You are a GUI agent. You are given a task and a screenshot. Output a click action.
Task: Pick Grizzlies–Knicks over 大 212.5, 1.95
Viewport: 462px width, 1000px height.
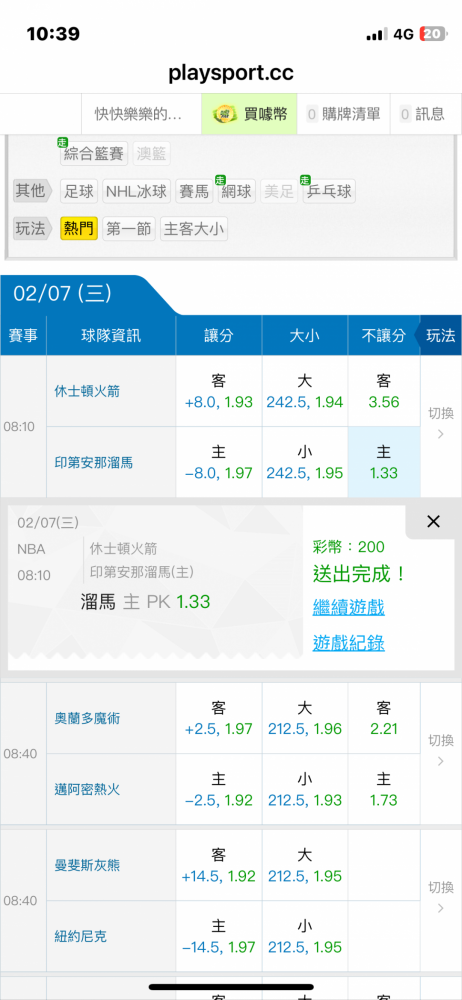pos(305,865)
